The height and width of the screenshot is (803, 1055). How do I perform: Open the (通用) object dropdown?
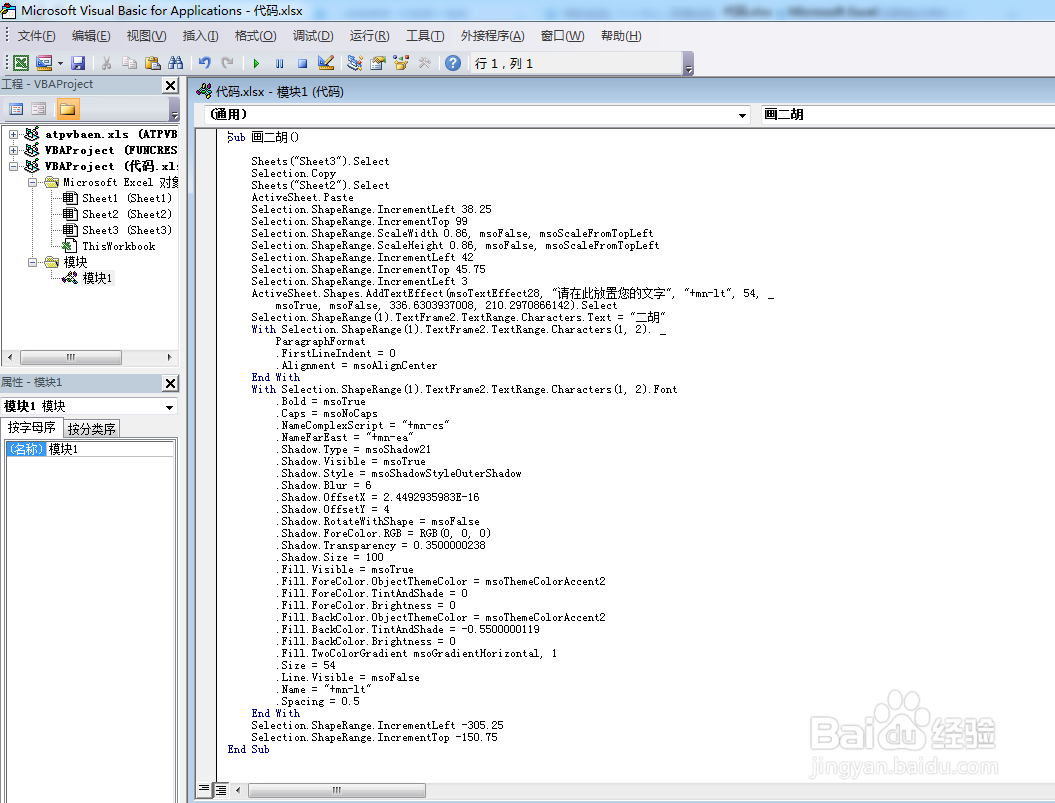(x=742, y=115)
